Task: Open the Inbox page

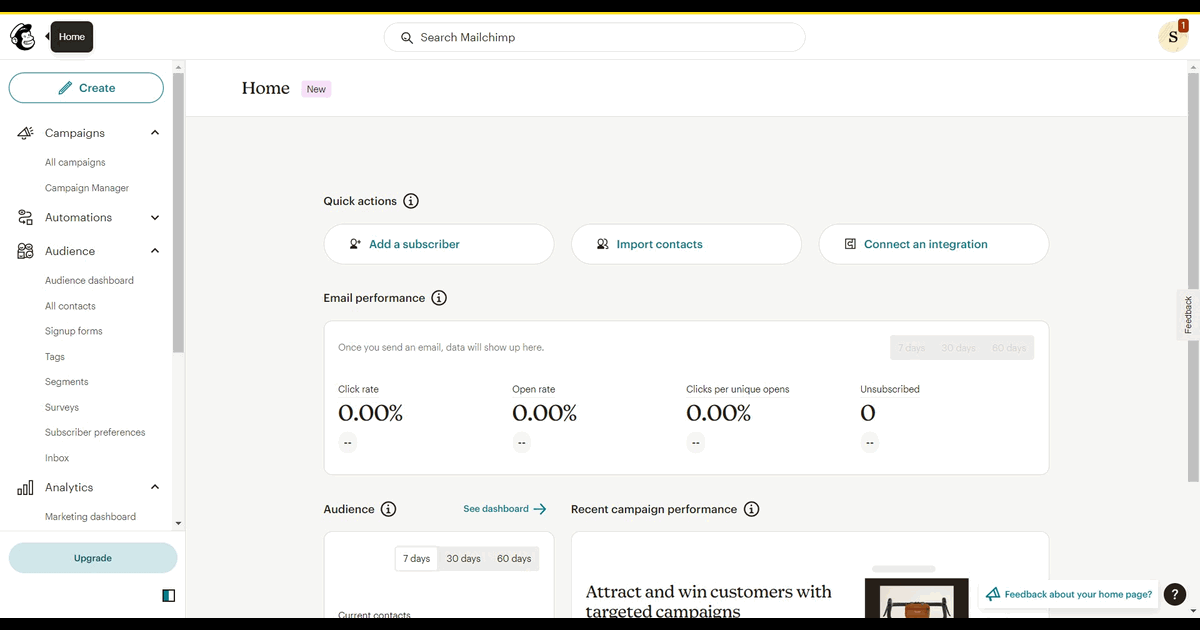Action: coord(57,458)
